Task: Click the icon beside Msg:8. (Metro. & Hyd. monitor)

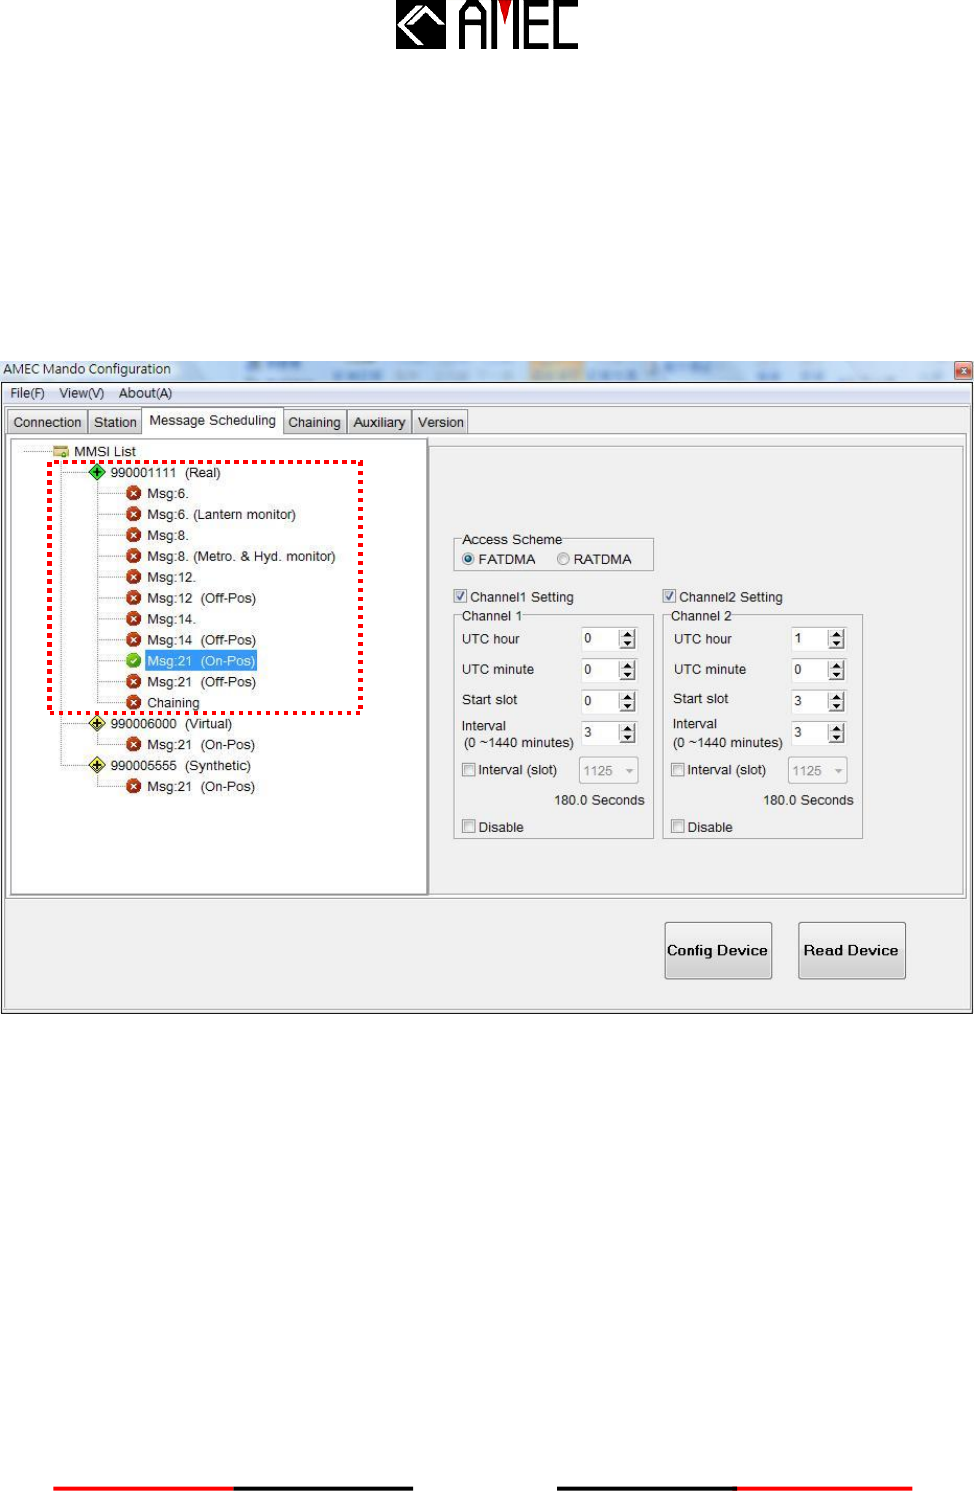Action: 133,556
